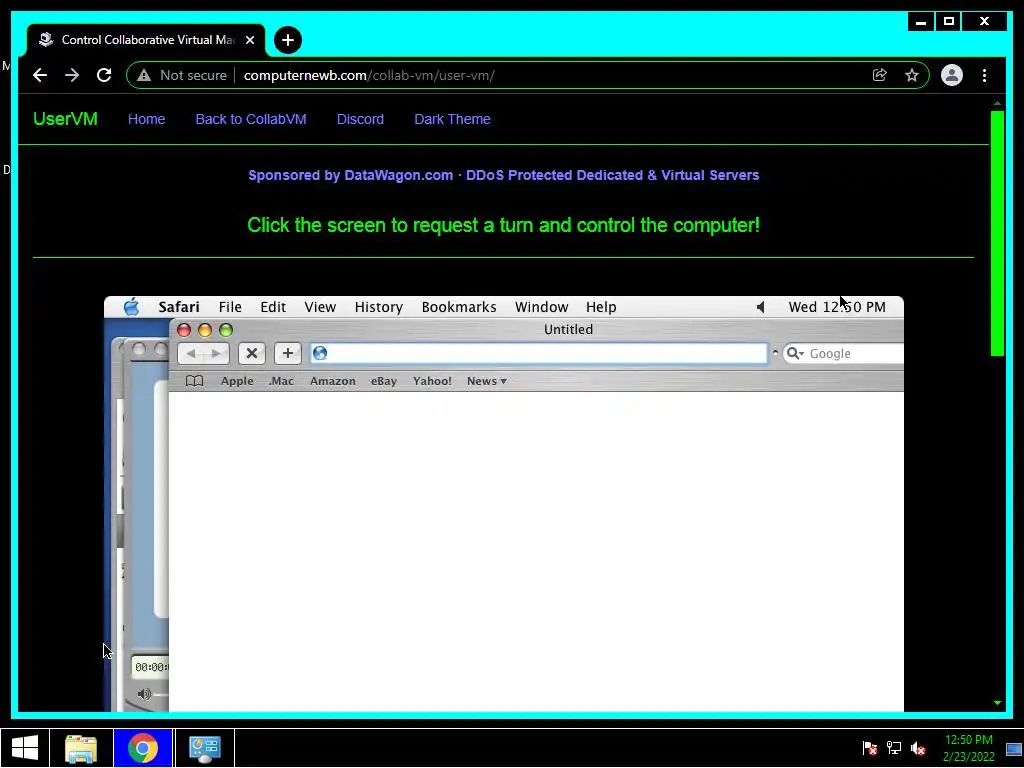Open Back to CollabVM link
The width and height of the screenshot is (1024, 768).
(251, 119)
